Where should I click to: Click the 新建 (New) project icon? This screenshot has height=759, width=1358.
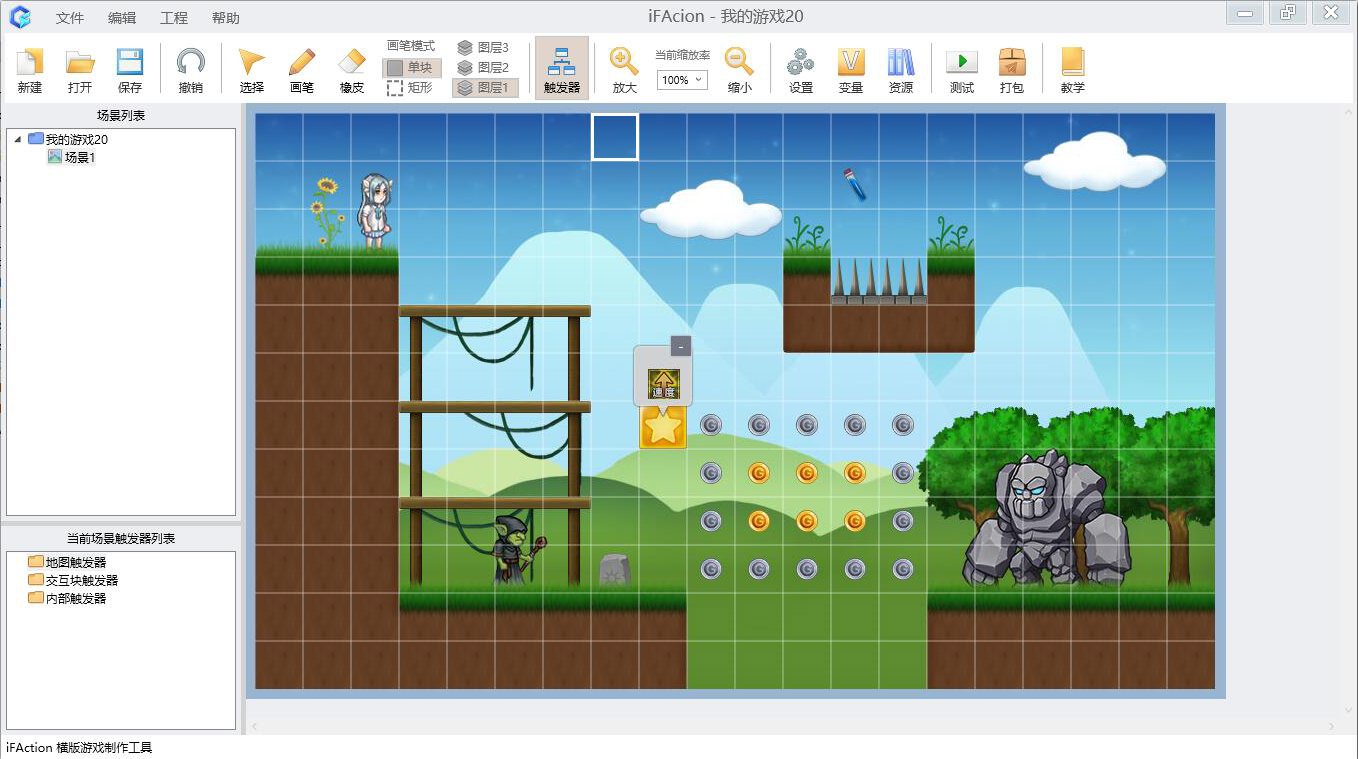tap(30, 69)
